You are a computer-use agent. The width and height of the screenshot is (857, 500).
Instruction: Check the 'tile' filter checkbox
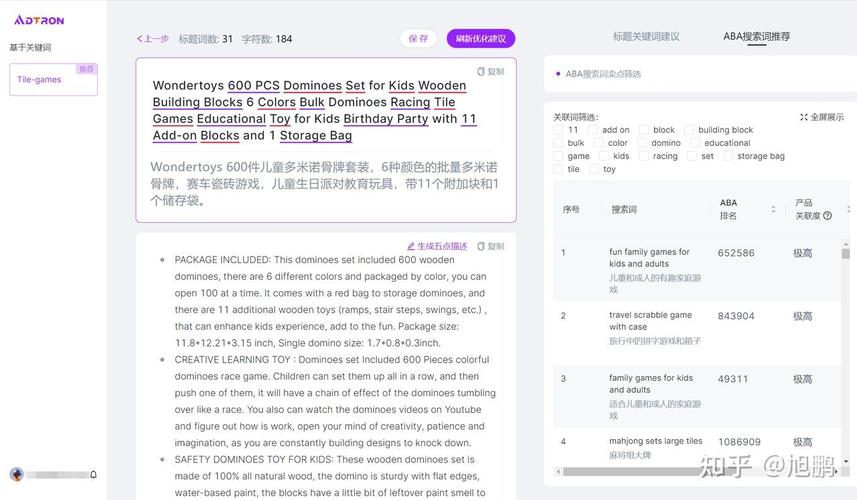(x=558, y=169)
